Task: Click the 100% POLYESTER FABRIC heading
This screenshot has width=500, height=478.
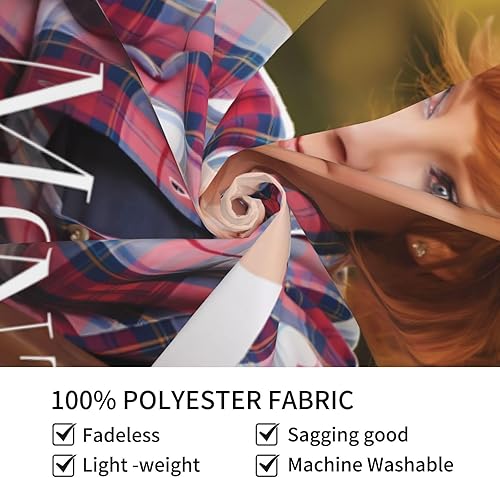Action: tap(202, 400)
